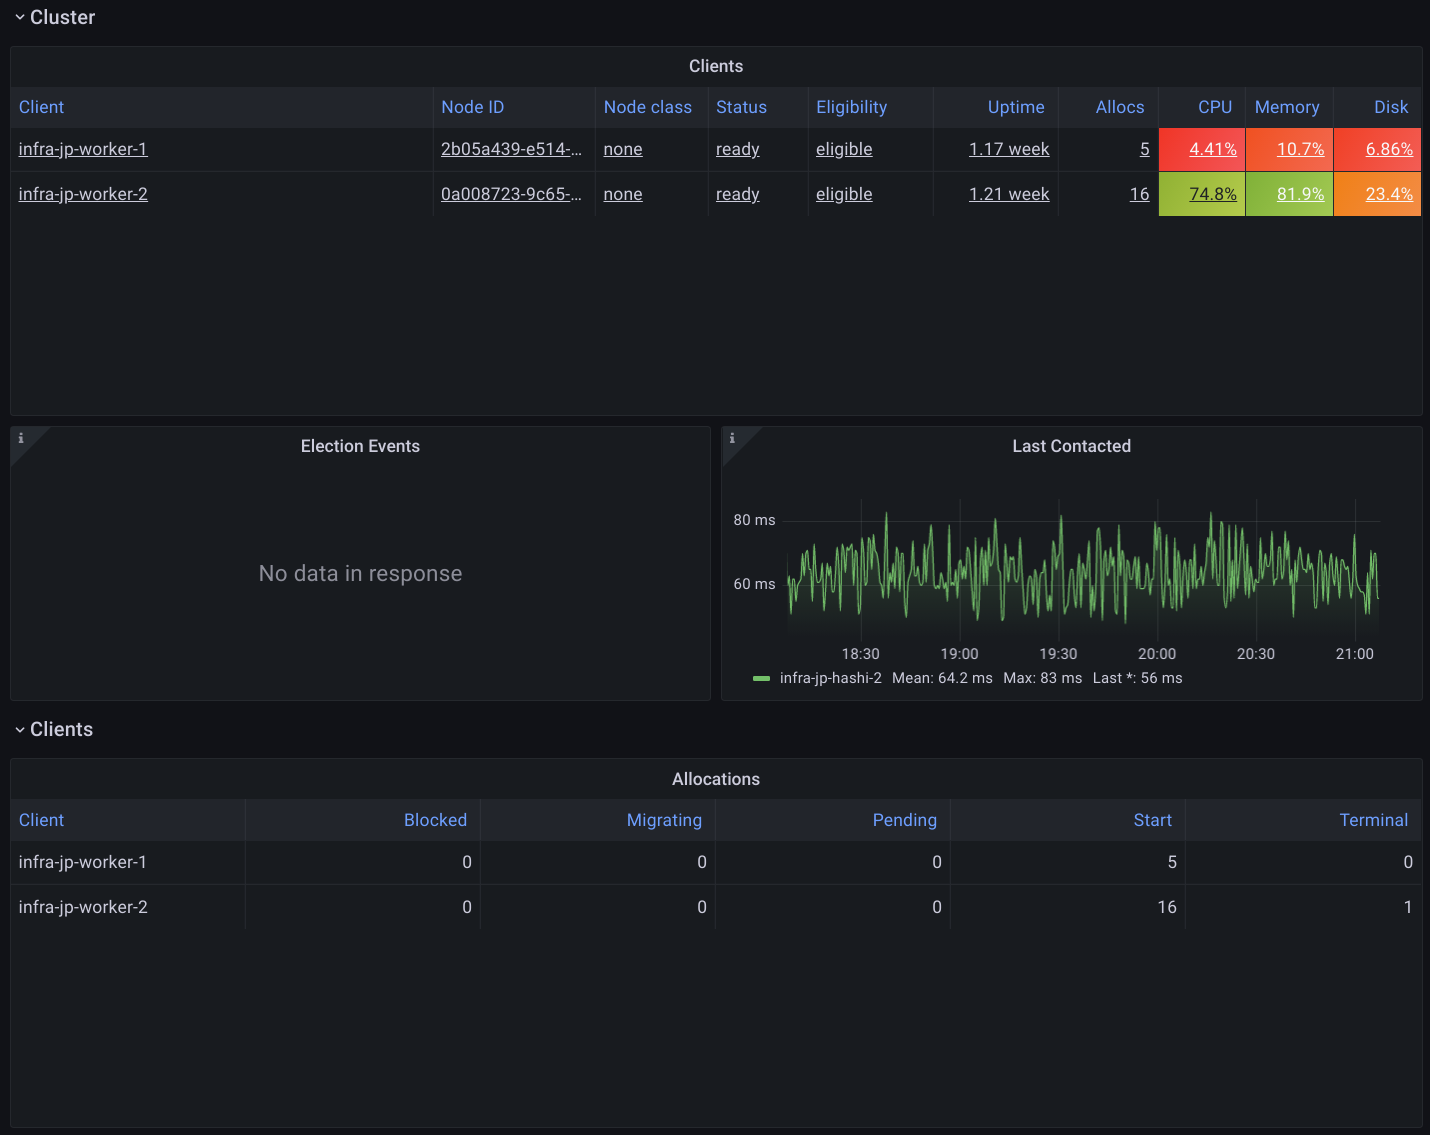Toggle infra-jp-hashi-2 series in legend
Viewport: 1430px width, 1135px height.
[x=830, y=678]
